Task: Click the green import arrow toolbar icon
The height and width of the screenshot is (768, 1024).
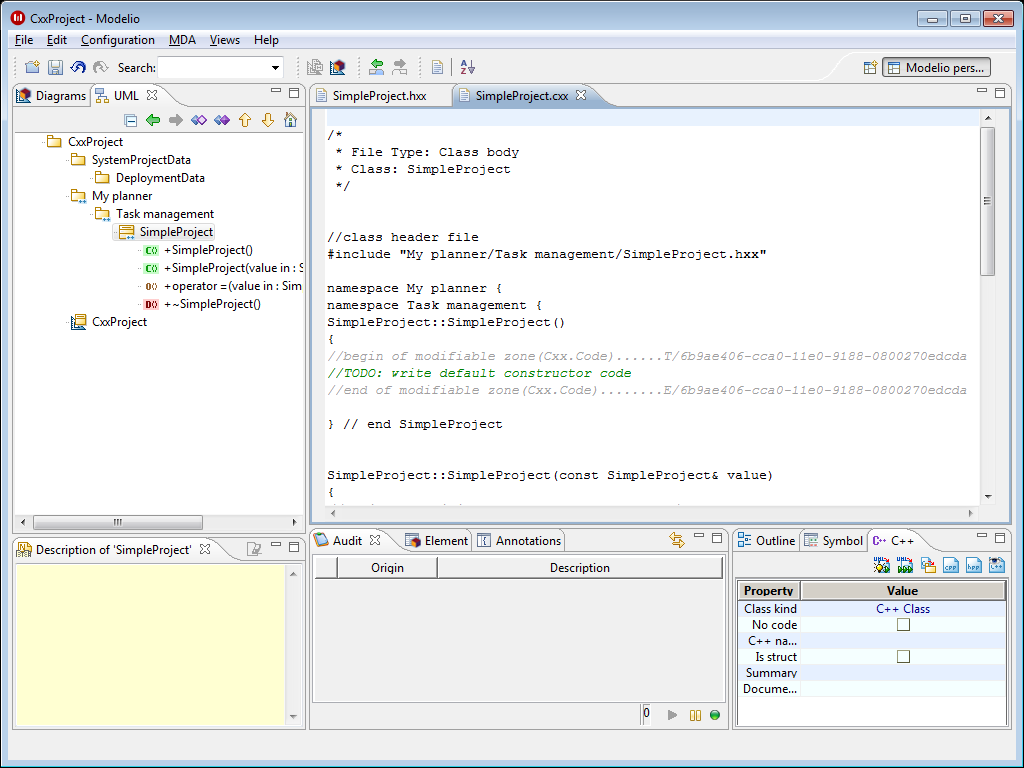Action: click(x=377, y=67)
